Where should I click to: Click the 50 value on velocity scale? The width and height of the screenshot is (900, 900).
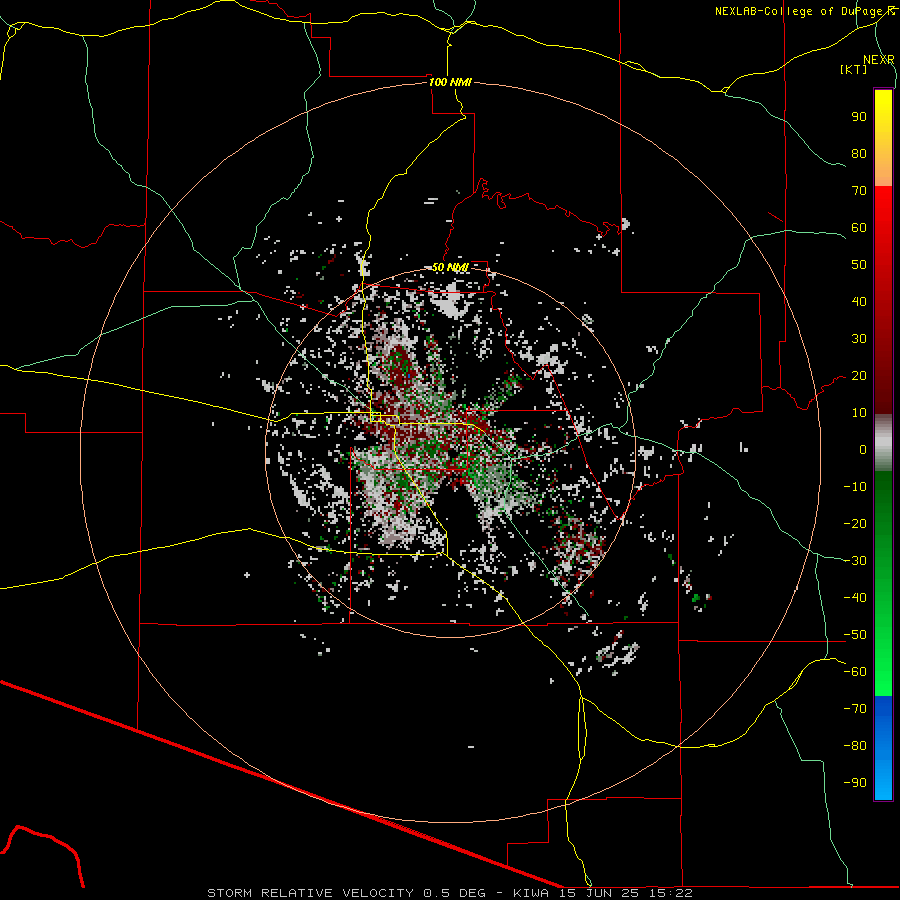click(x=859, y=265)
